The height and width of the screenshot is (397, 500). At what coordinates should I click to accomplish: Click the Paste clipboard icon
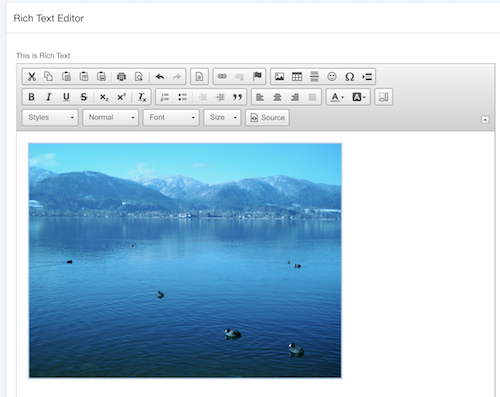coord(66,77)
